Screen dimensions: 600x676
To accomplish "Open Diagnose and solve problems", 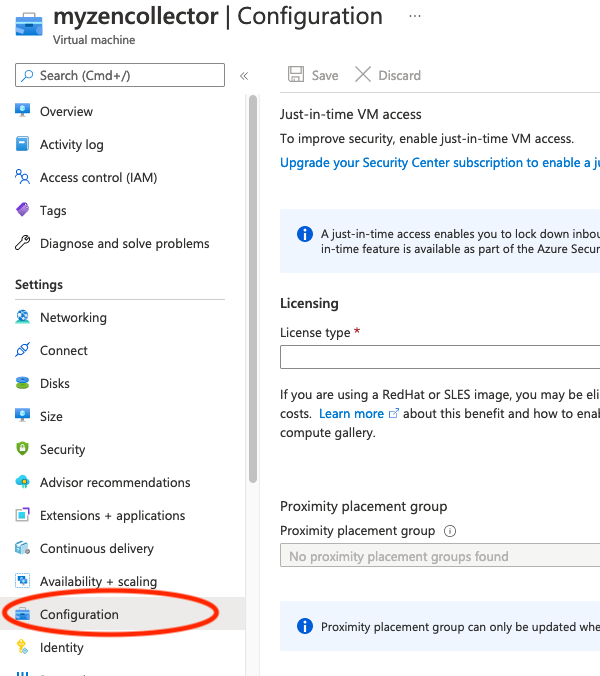I will (123, 243).
